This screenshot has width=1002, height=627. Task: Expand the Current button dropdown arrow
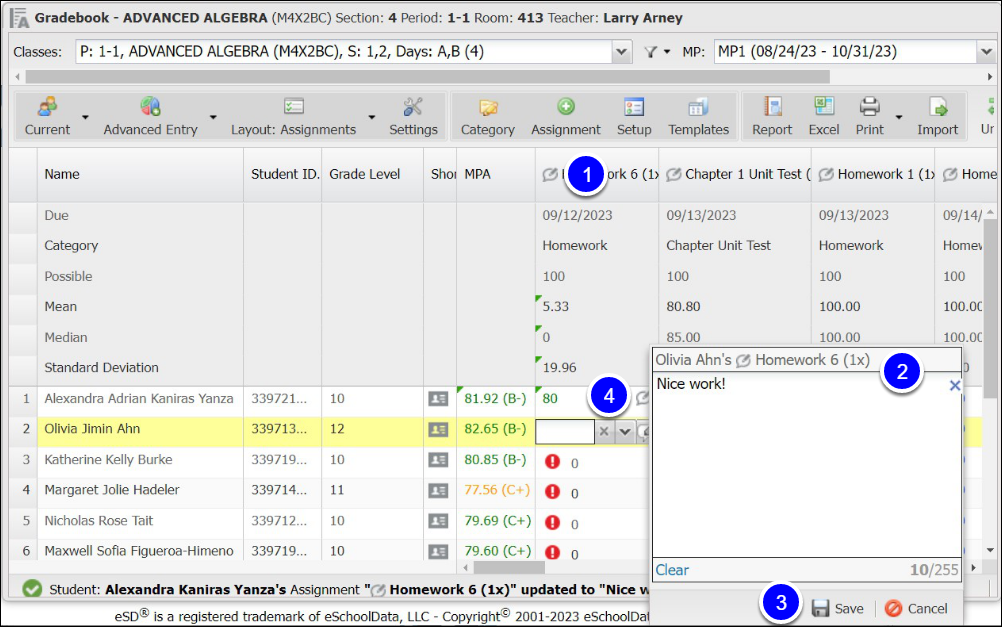[x=85, y=117]
